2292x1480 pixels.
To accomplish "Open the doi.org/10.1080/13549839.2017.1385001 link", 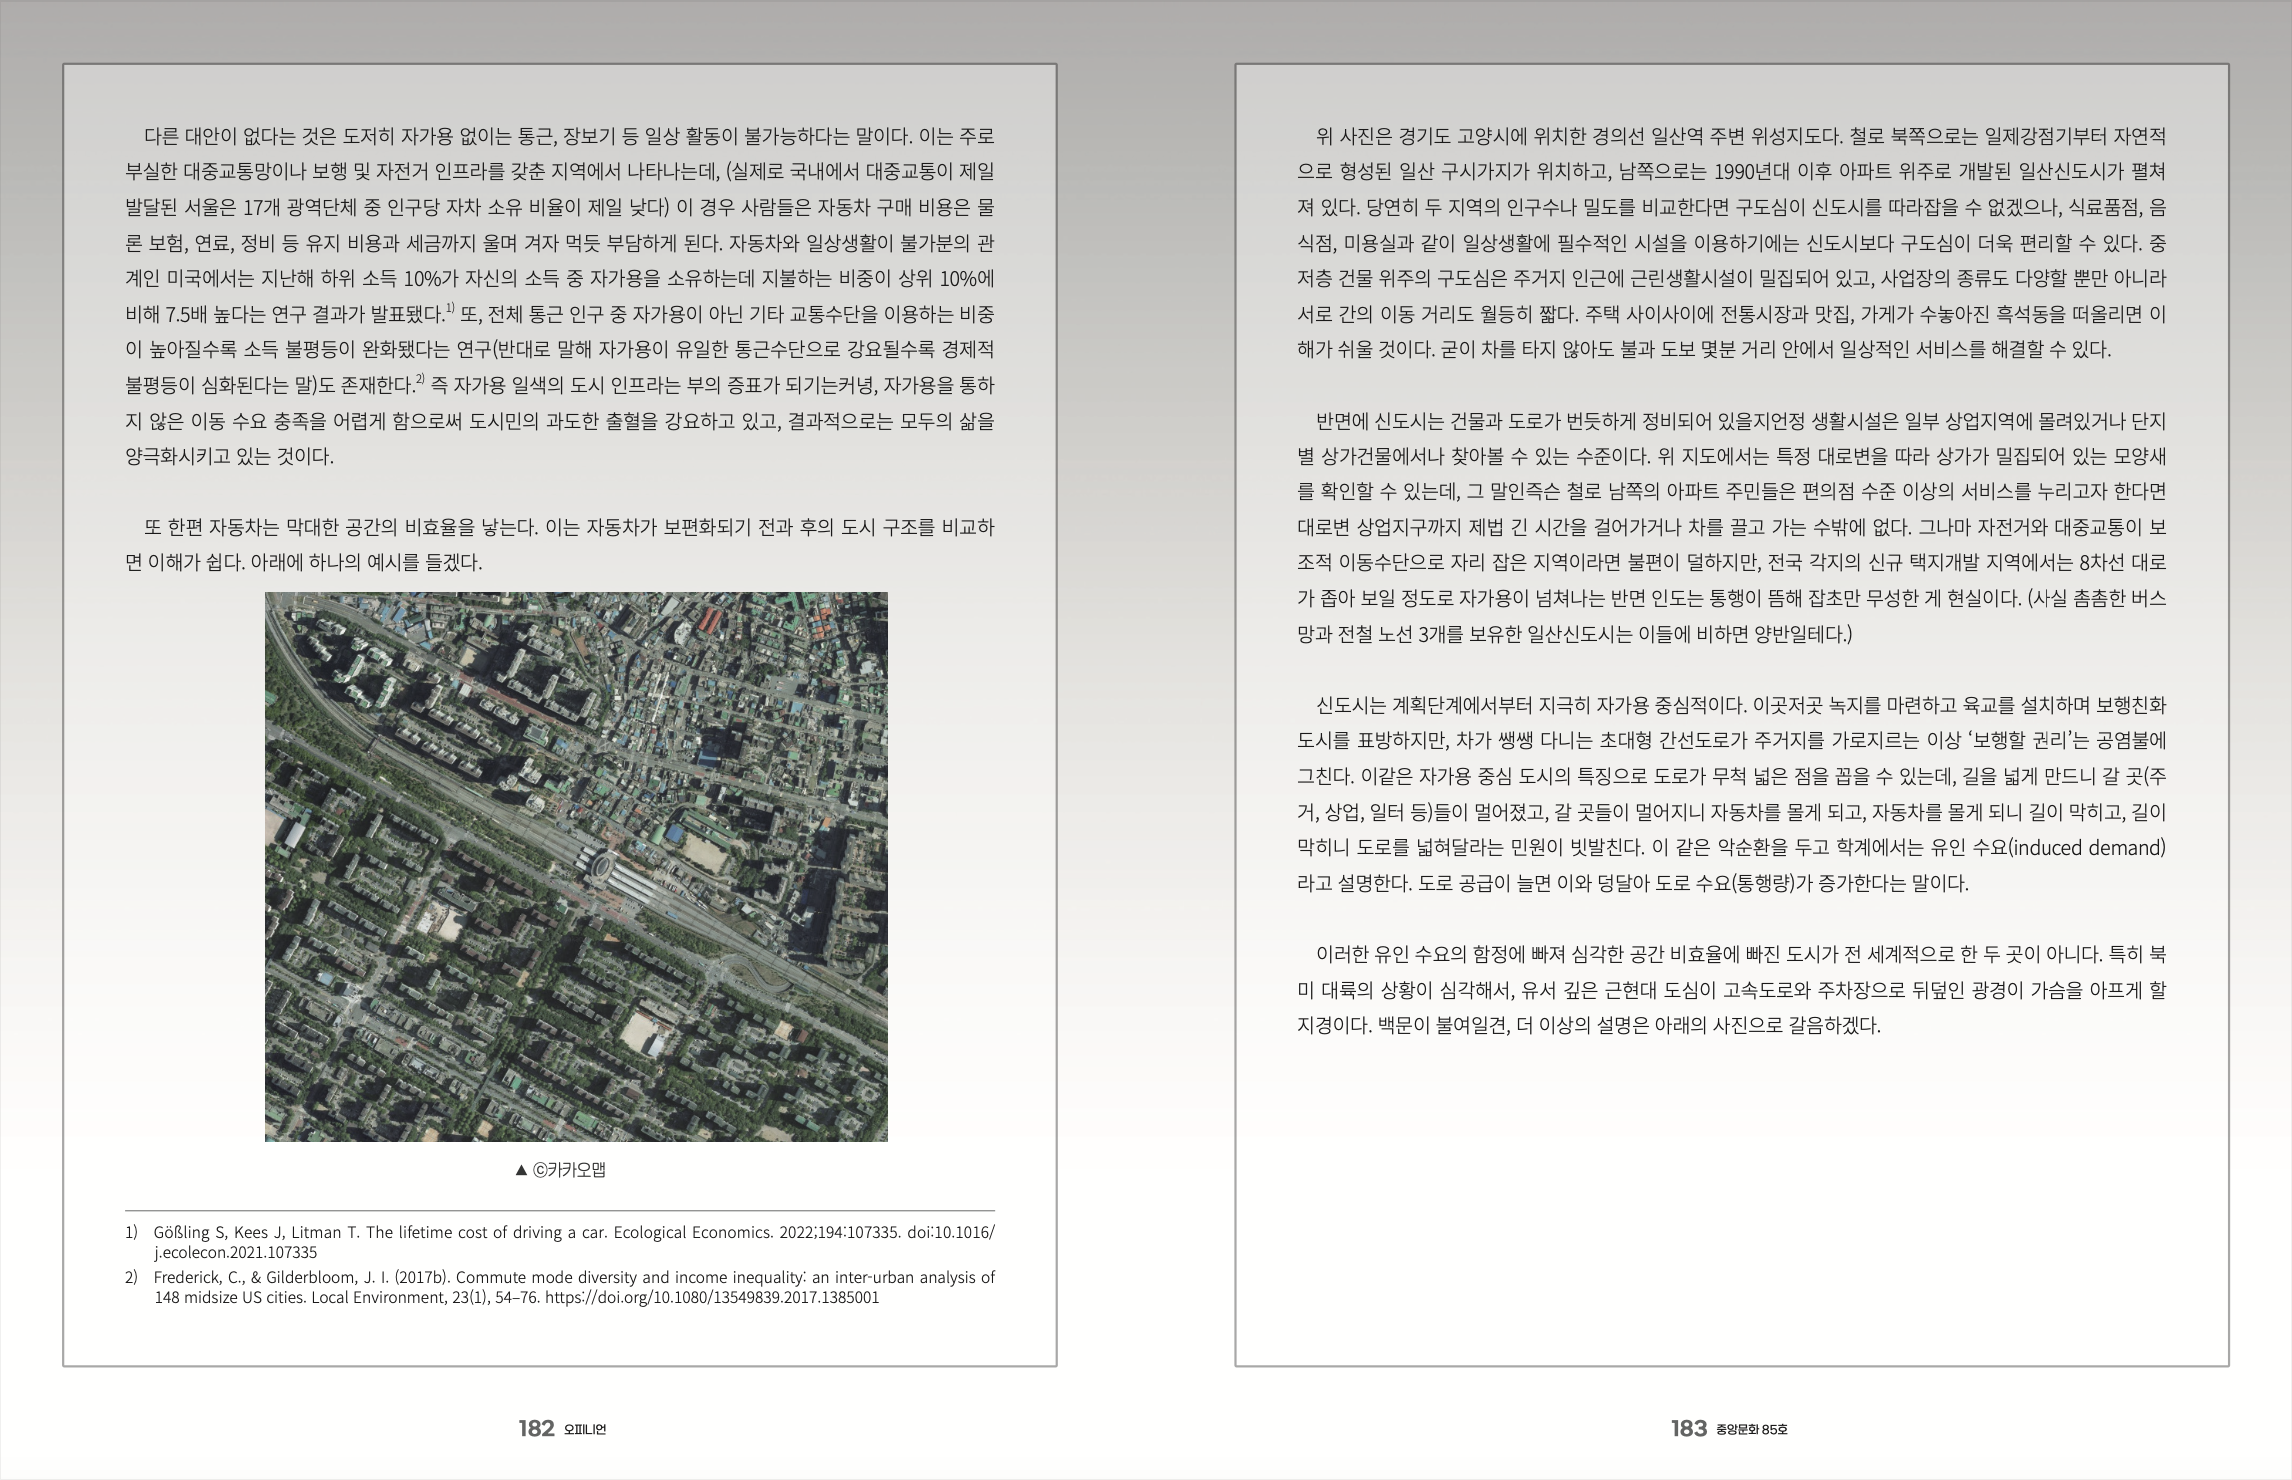I will tap(713, 1298).
